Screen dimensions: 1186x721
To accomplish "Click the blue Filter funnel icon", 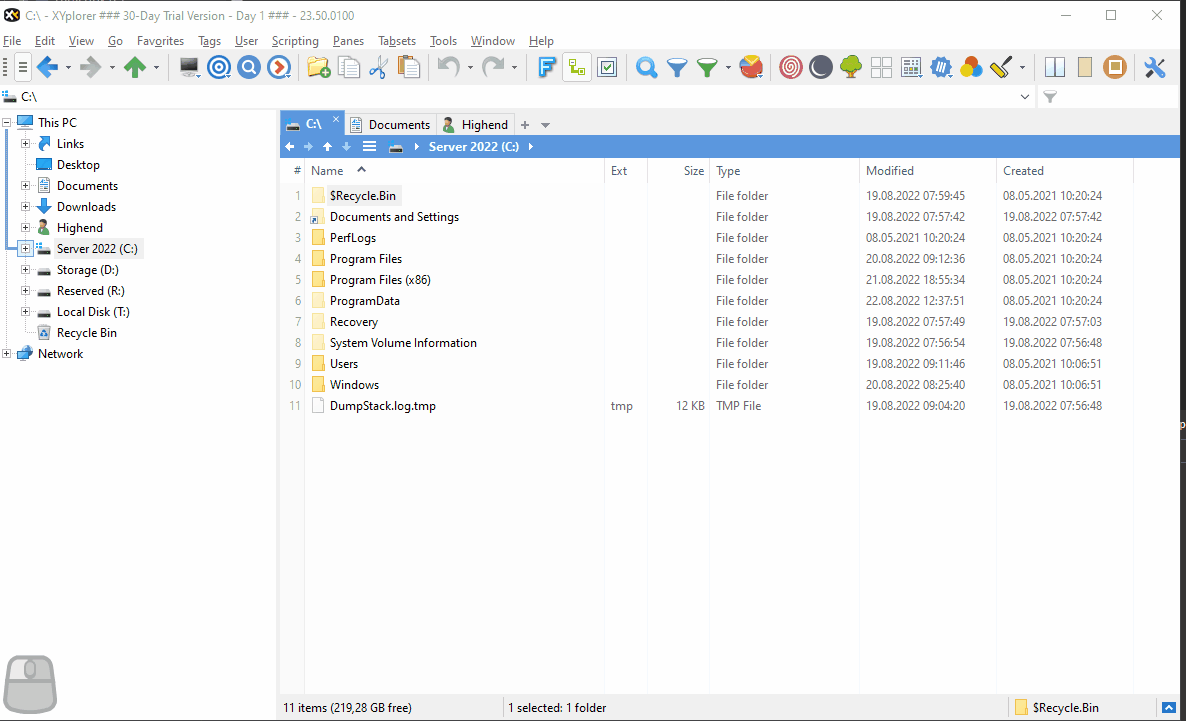I will (677, 68).
